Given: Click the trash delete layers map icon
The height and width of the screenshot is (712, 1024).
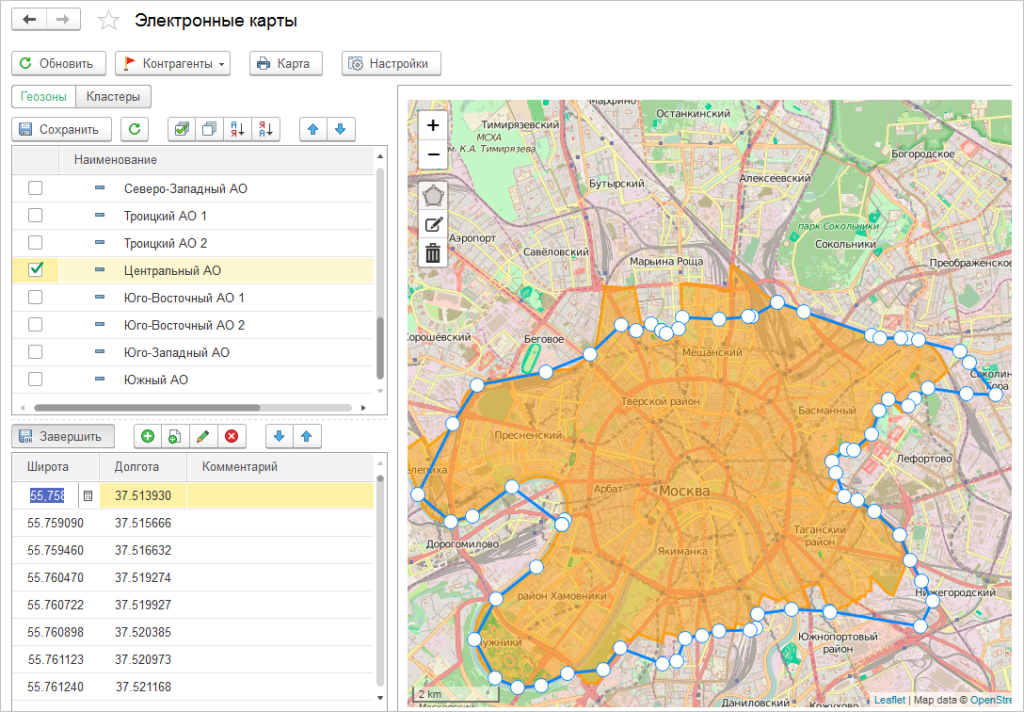Looking at the screenshot, I should pyautogui.click(x=433, y=253).
